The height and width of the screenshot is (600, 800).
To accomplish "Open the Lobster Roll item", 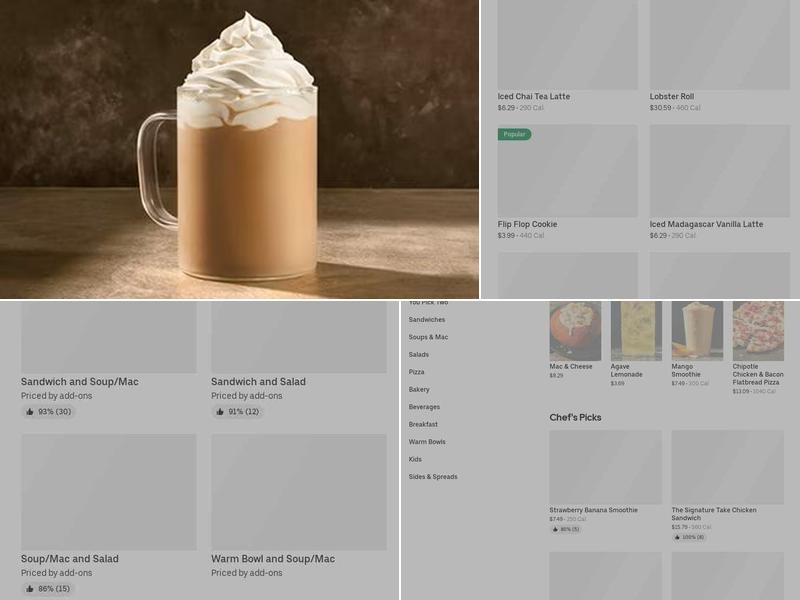I will click(719, 45).
